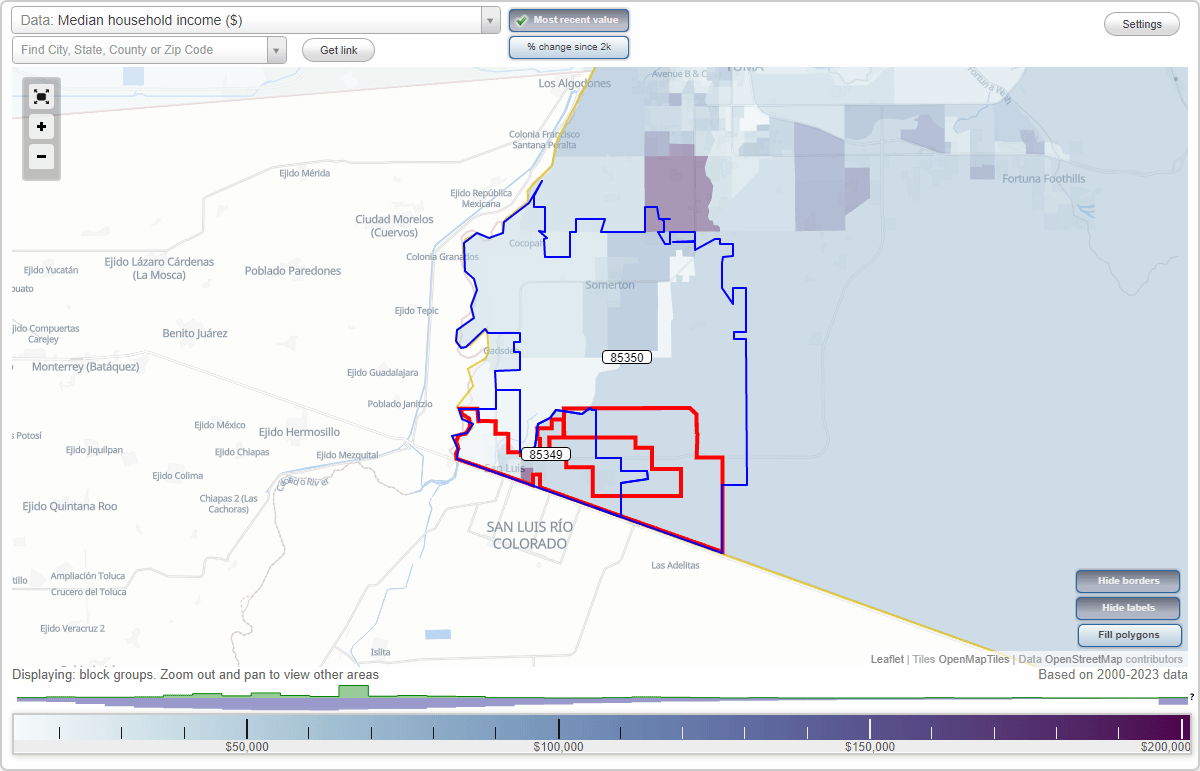The height and width of the screenshot is (771, 1200).
Task: Click the Somerton map label
Action: click(610, 285)
